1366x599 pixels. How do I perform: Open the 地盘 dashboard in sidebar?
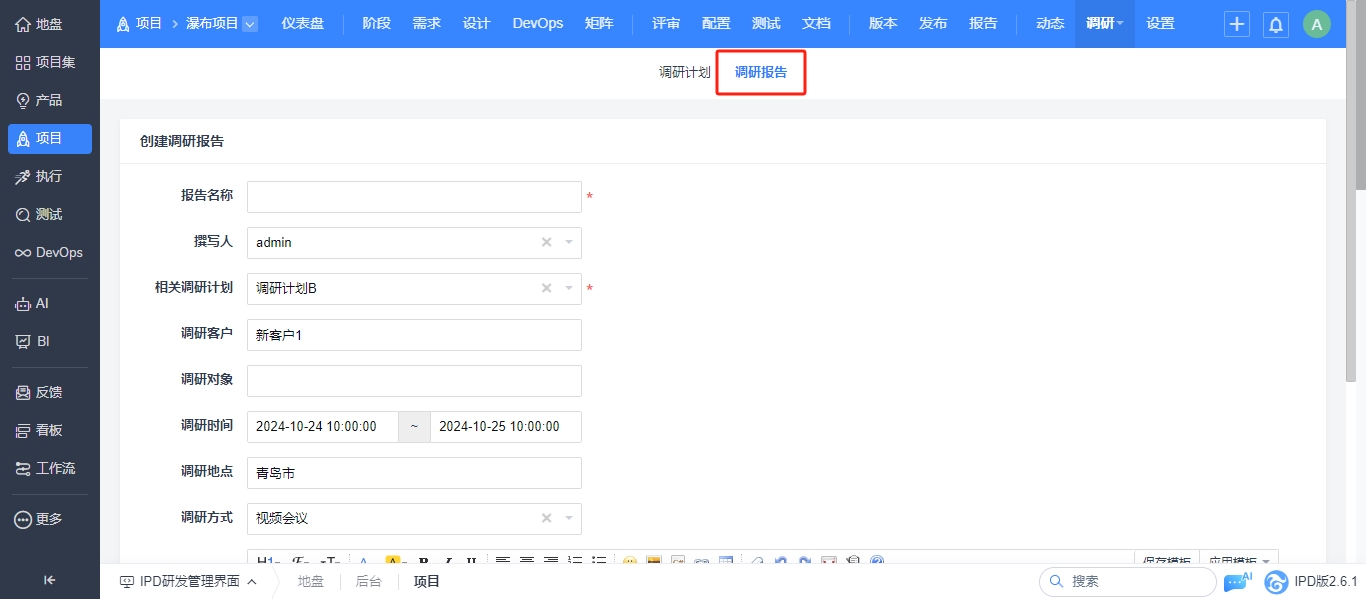click(x=40, y=24)
